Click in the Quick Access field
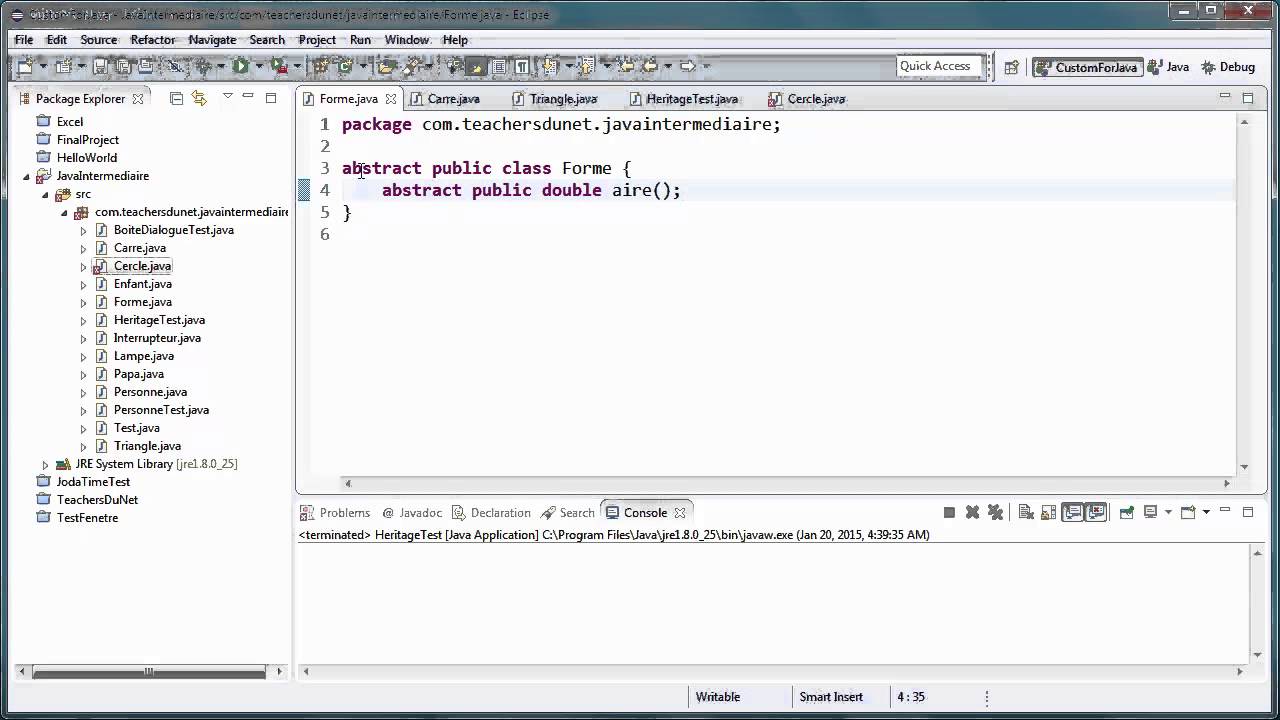This screenshot has width=1280, height=720. [937, 66]
